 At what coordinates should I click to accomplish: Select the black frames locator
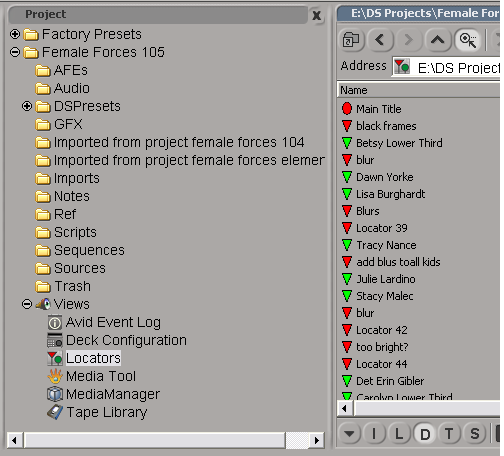[379, 126]
